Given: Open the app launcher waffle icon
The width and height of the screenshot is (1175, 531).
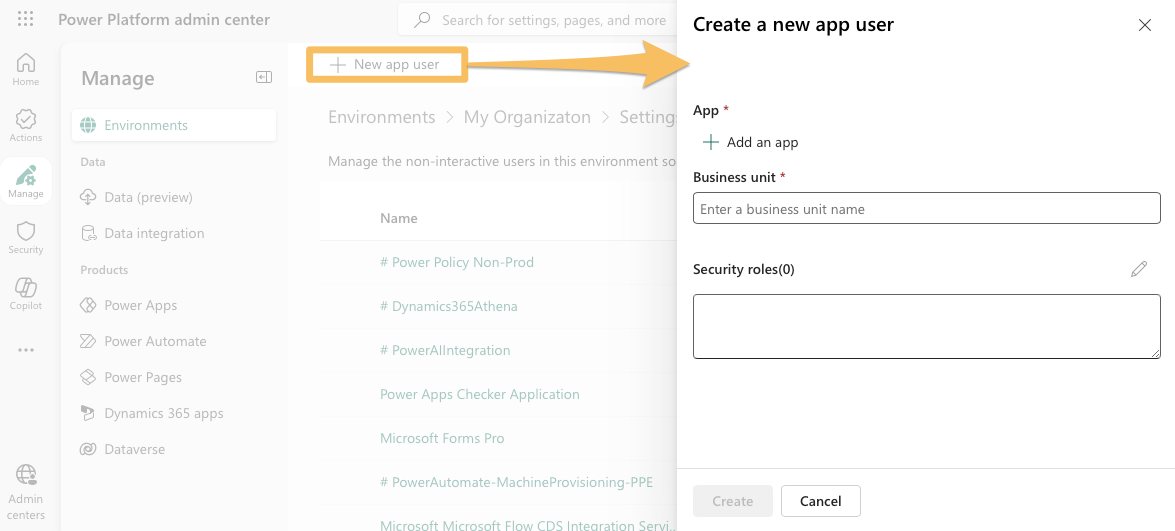Looking at the screenshot, I should [x=26, y=20].
